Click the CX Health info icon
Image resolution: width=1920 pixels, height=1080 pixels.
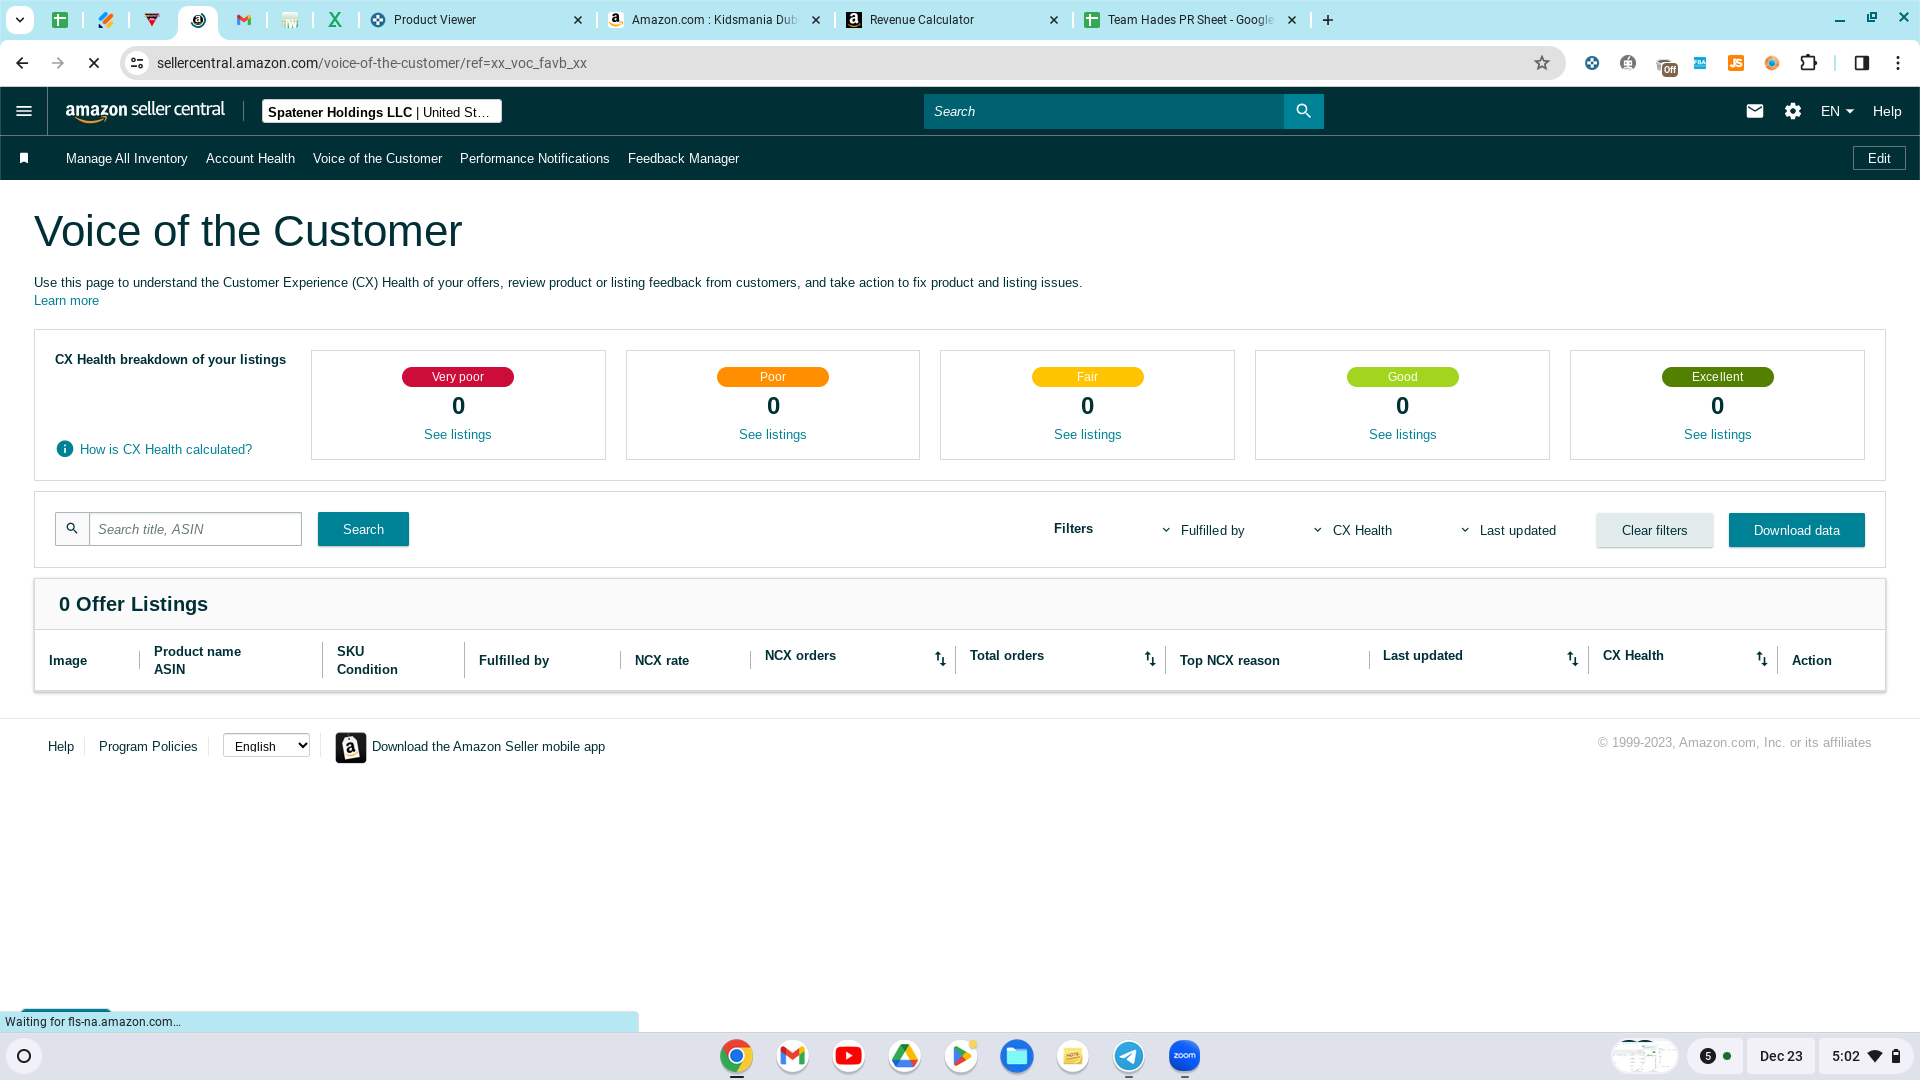click(65, 449)
